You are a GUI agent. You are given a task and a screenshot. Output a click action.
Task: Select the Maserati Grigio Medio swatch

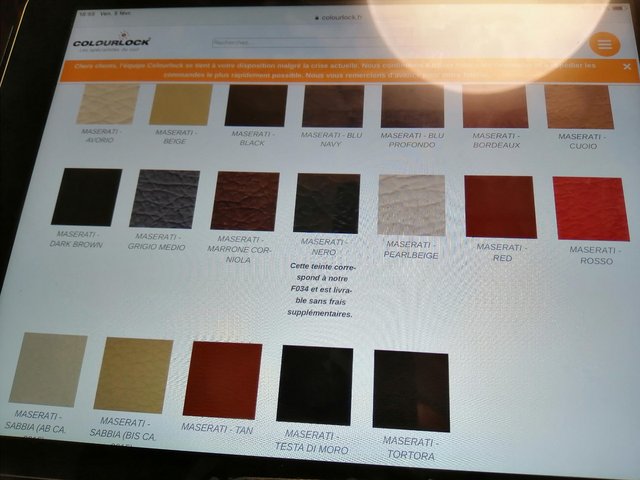[164, 199]
